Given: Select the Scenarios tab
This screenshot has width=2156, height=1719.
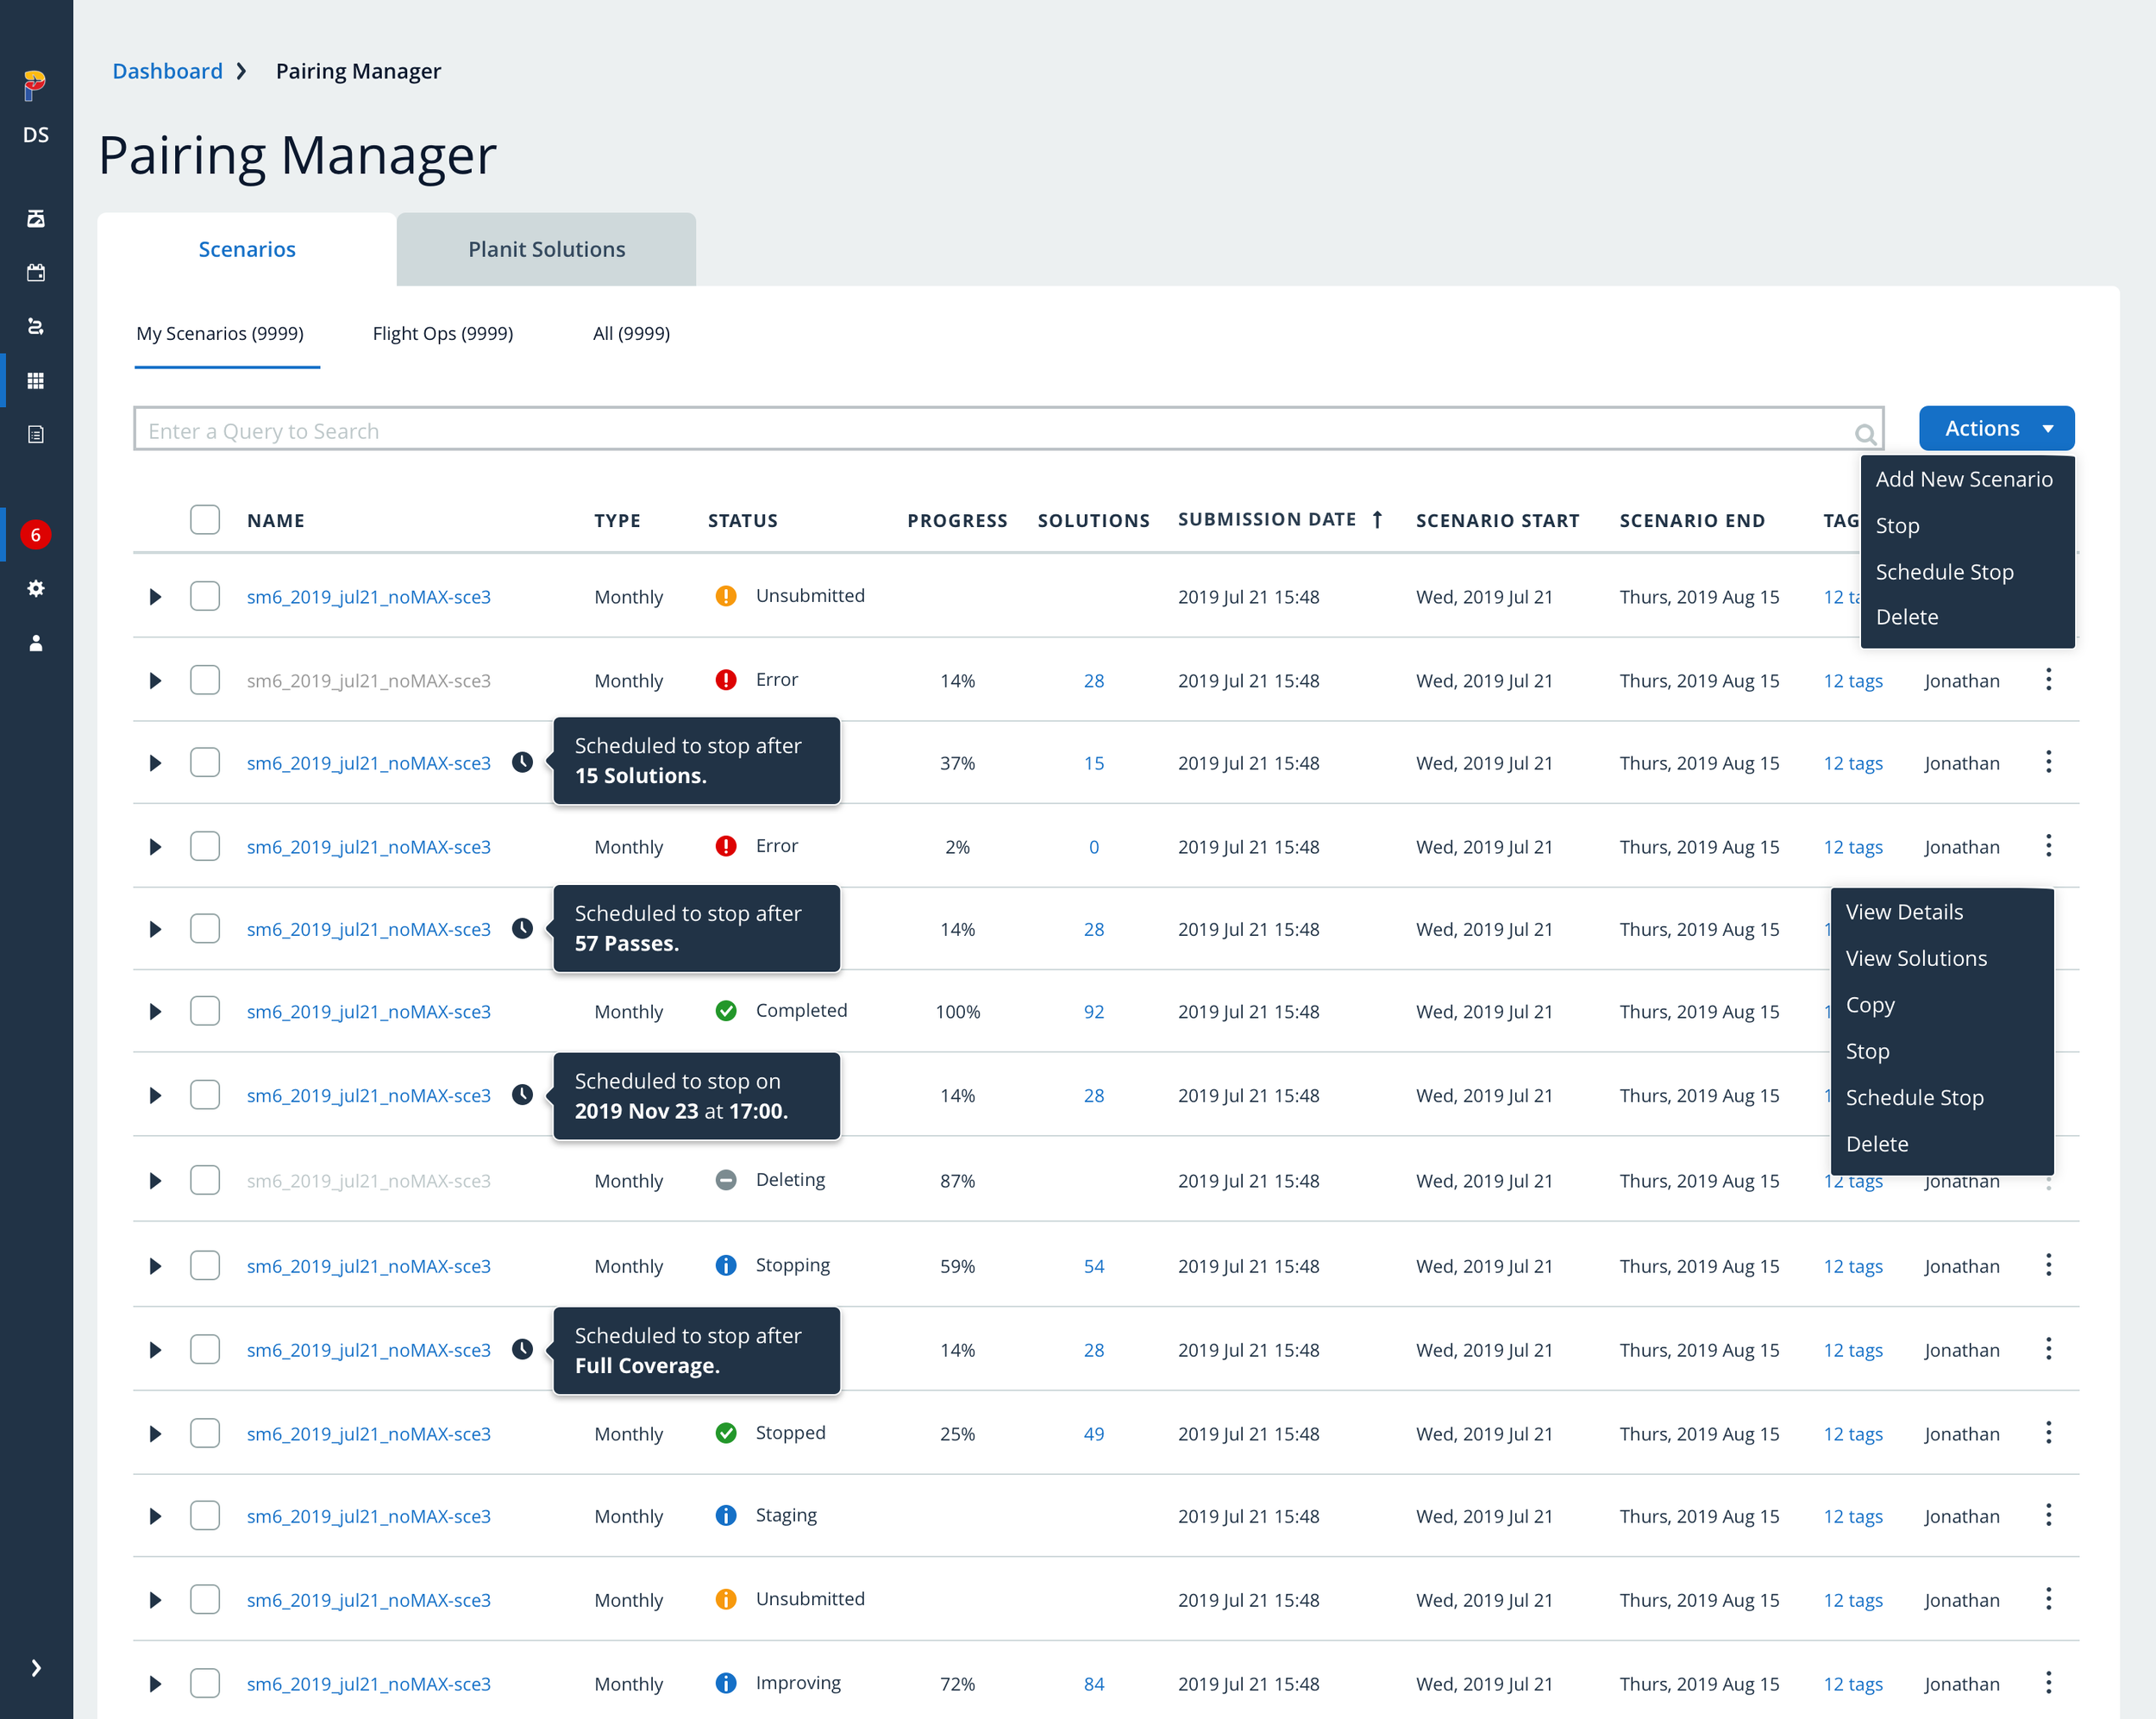Looking at the screenshot, I should coord(247,249).
